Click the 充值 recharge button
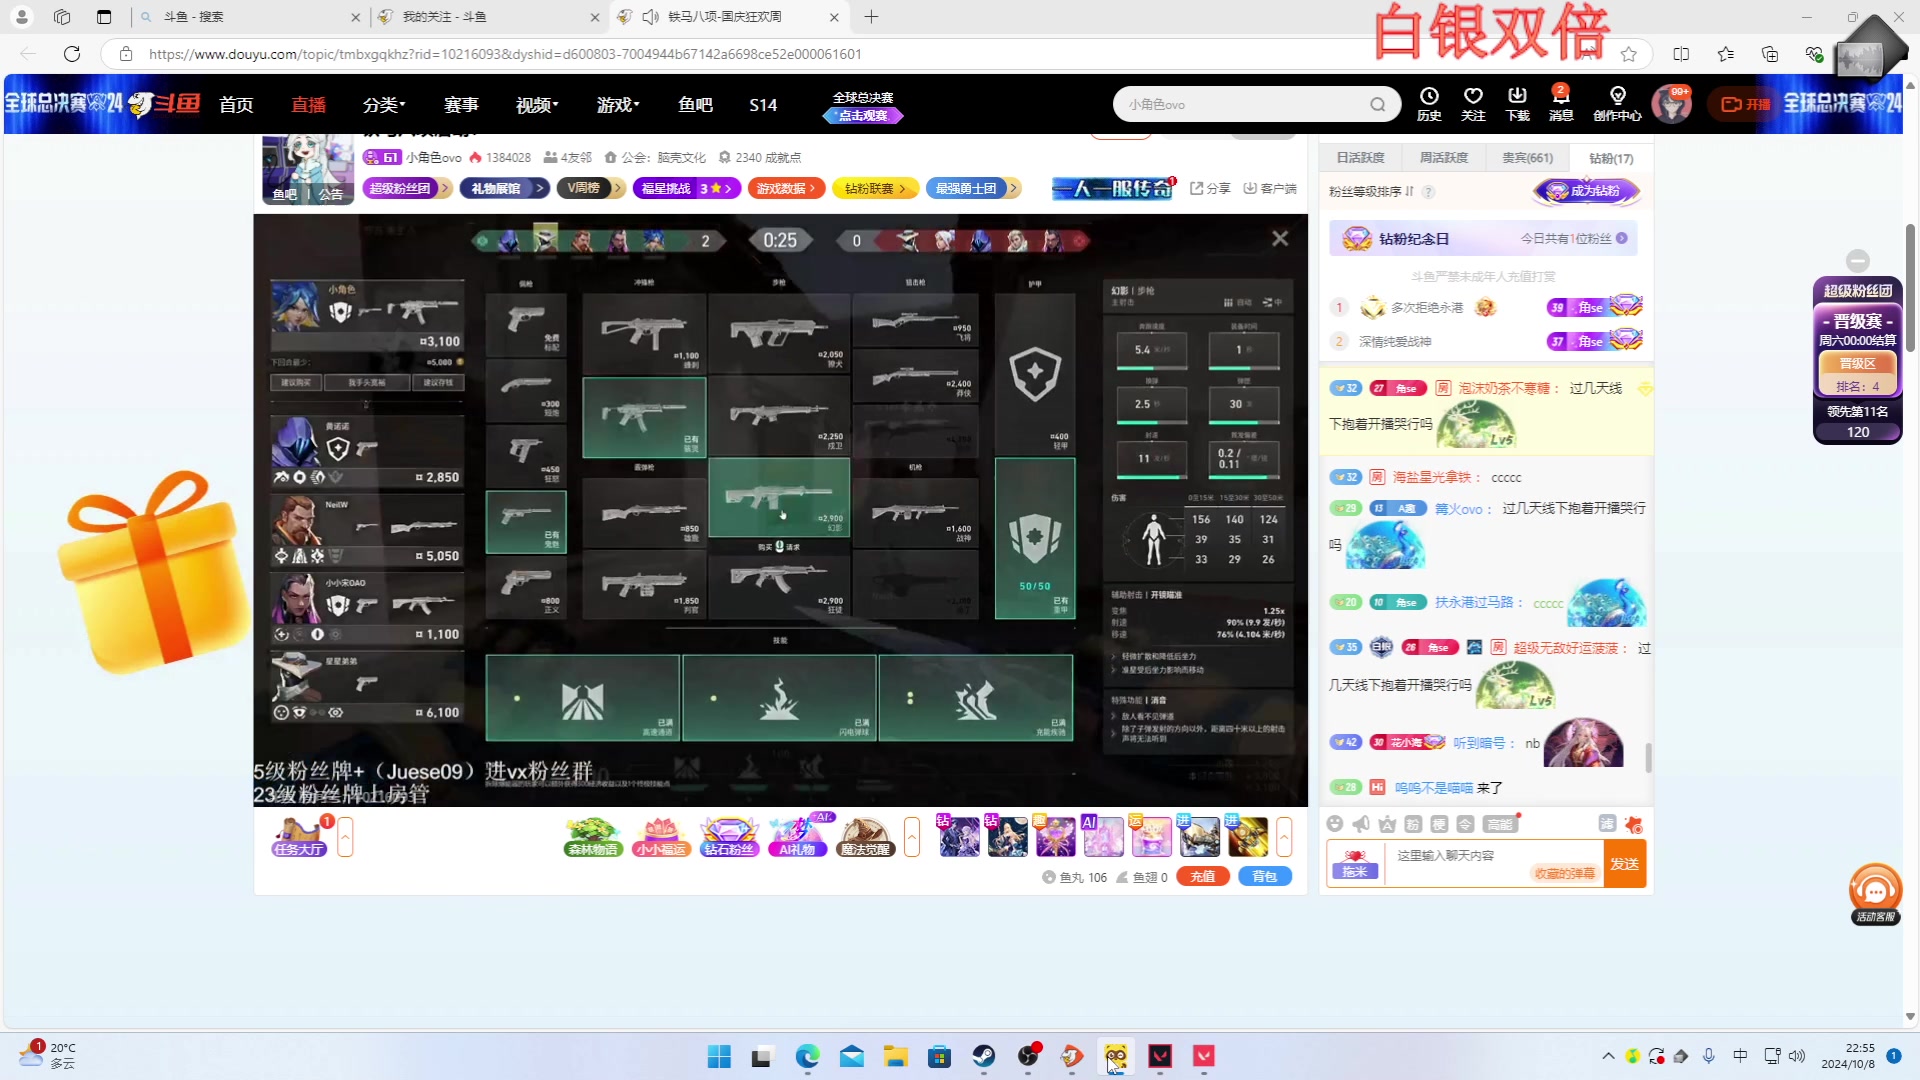 point(1203,877)
